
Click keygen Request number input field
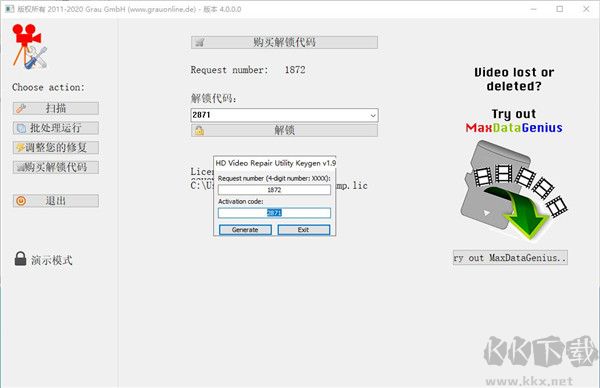(274, 190)
